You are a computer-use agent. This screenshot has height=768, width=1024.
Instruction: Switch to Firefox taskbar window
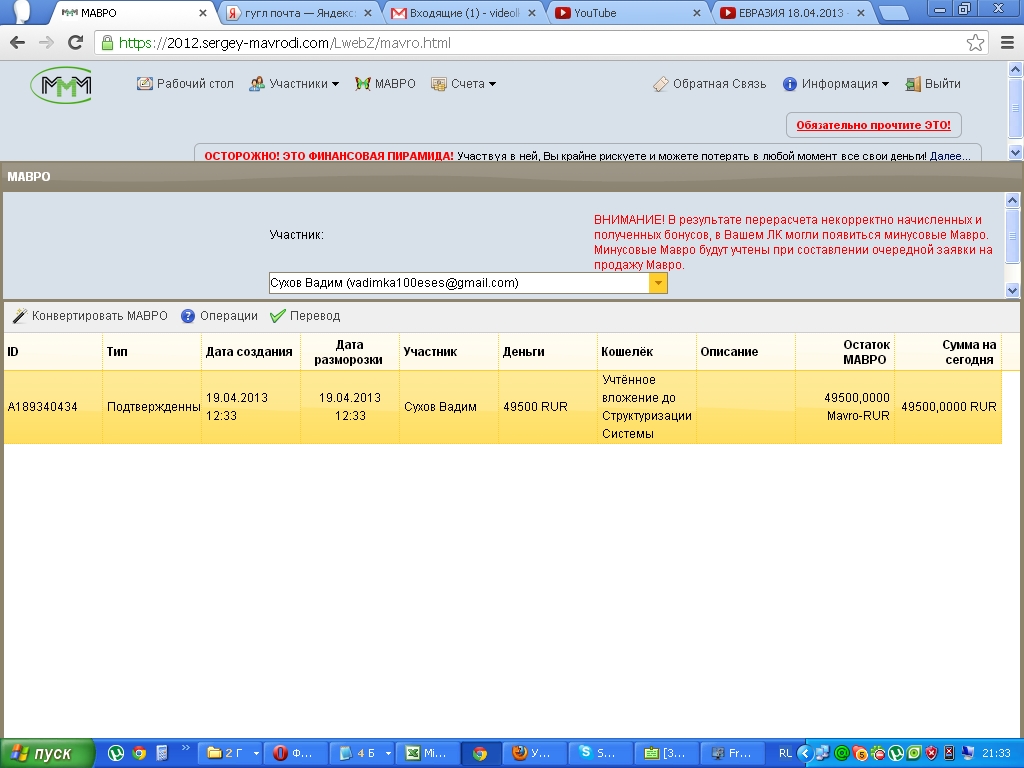point(535,754)
